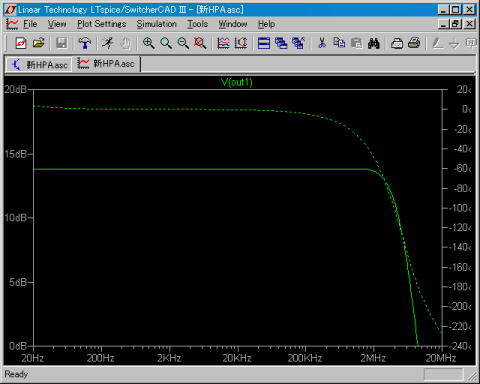Screen dimensions: 480x384
Task: Click the 20Hz frequency axis label
Action: pyautogui.click(x=33, y=358)
